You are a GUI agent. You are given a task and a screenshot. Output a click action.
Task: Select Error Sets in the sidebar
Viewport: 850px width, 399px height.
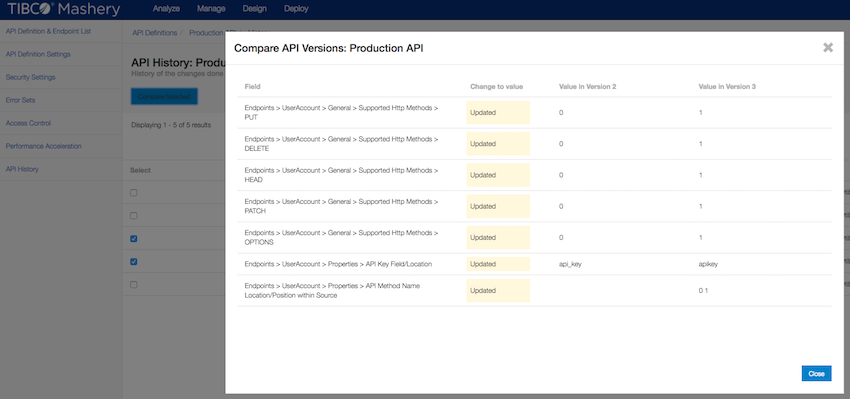tap(20, 100)
